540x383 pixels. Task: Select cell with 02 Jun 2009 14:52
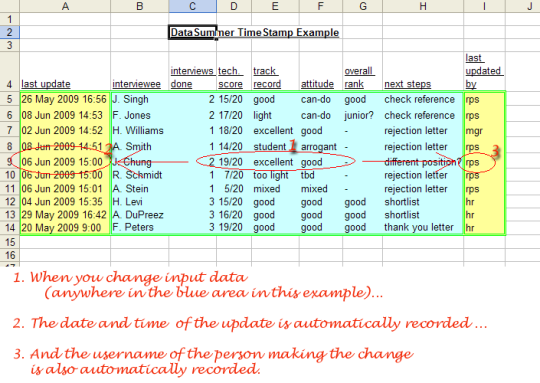(x=65, y=131)
